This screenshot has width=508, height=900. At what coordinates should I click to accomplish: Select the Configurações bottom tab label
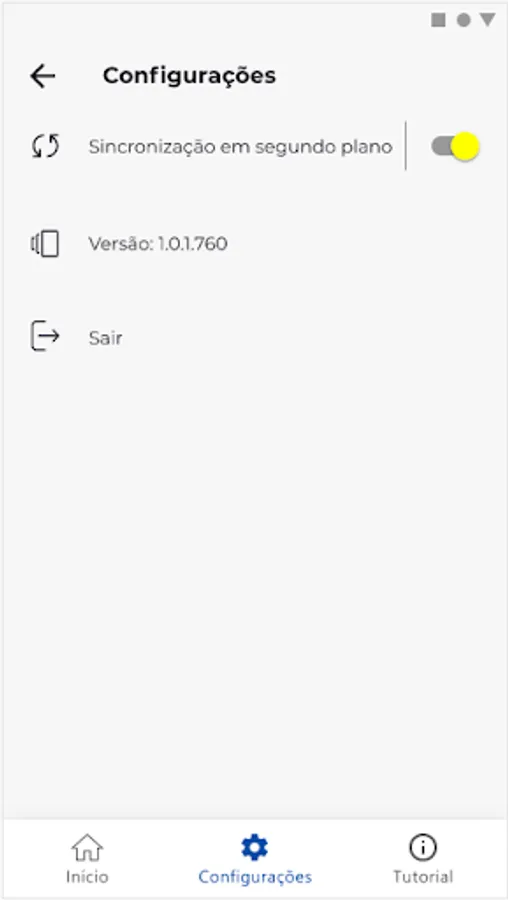click(255, 877)
